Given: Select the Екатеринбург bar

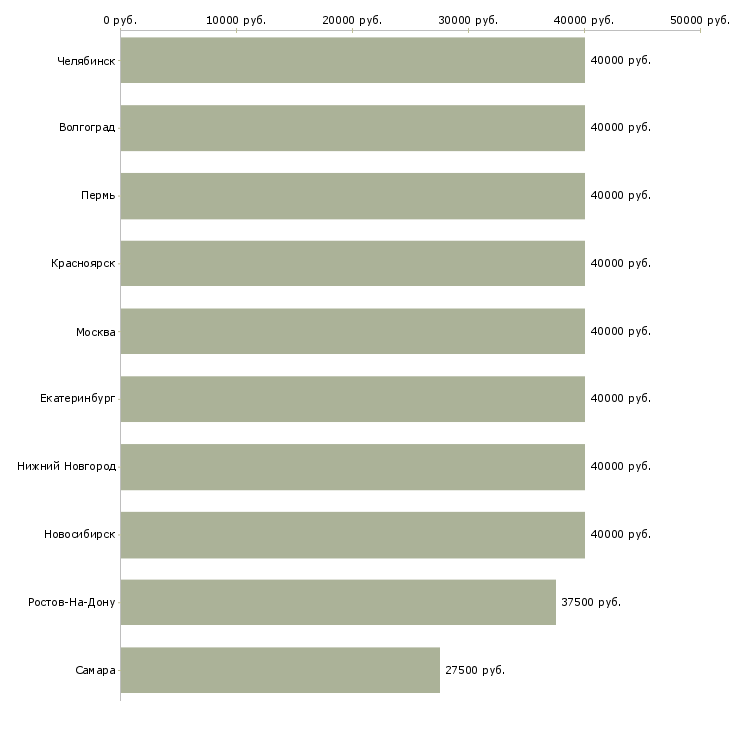Looking at the screenshot, I should pyautogui.click(x=352, y=399).
